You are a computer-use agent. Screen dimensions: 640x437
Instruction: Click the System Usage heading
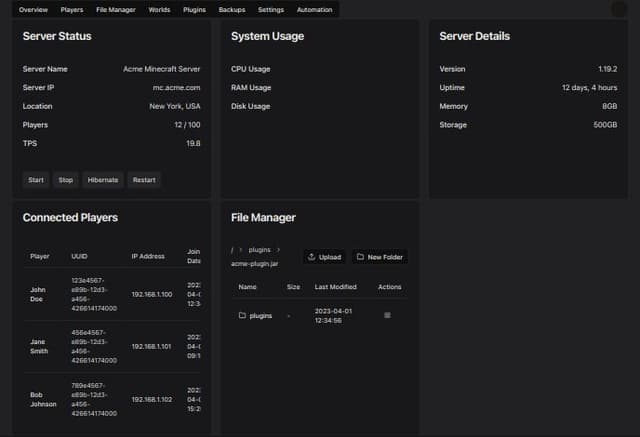(x=267, y=36)
